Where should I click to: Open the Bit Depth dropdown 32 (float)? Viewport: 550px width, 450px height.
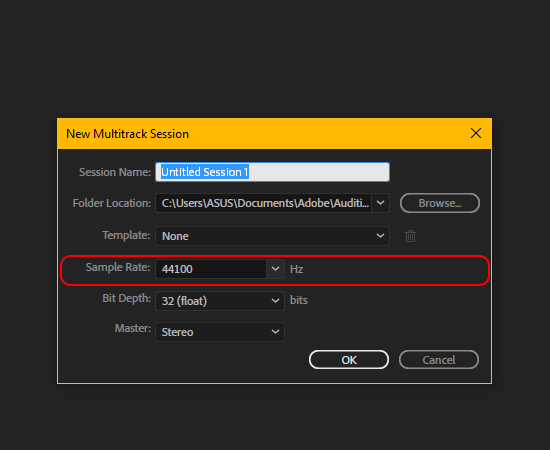(220, 301)
